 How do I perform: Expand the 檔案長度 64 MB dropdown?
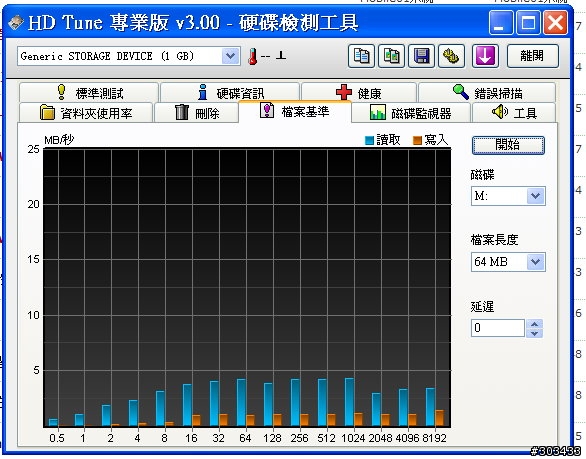coord(536,262)
